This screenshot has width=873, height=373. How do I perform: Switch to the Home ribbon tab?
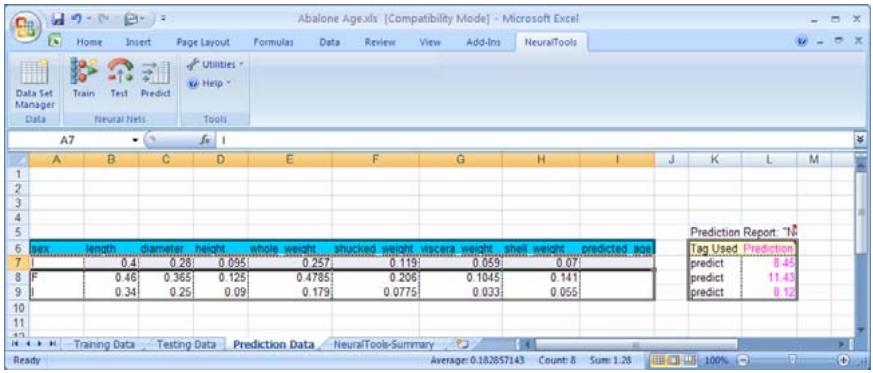click(89, 42)
